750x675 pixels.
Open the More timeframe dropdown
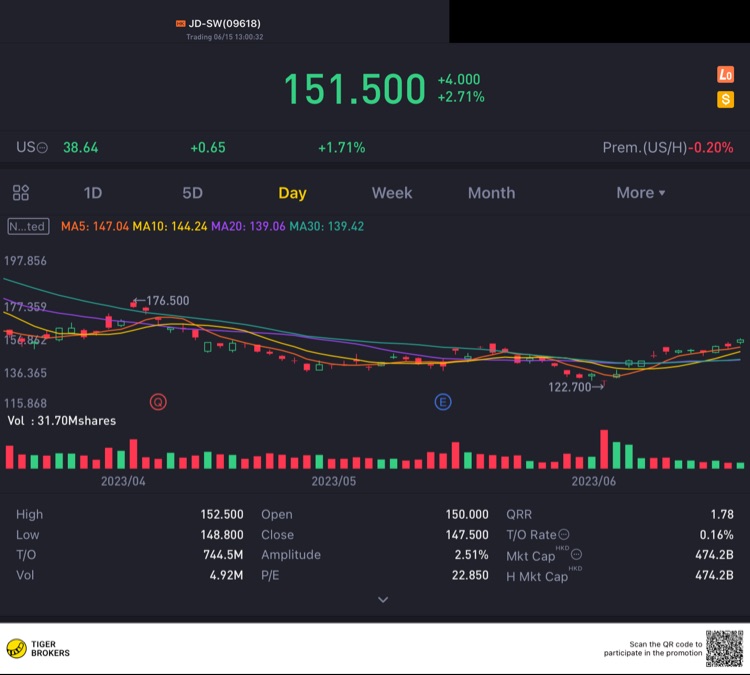point(640,193)
